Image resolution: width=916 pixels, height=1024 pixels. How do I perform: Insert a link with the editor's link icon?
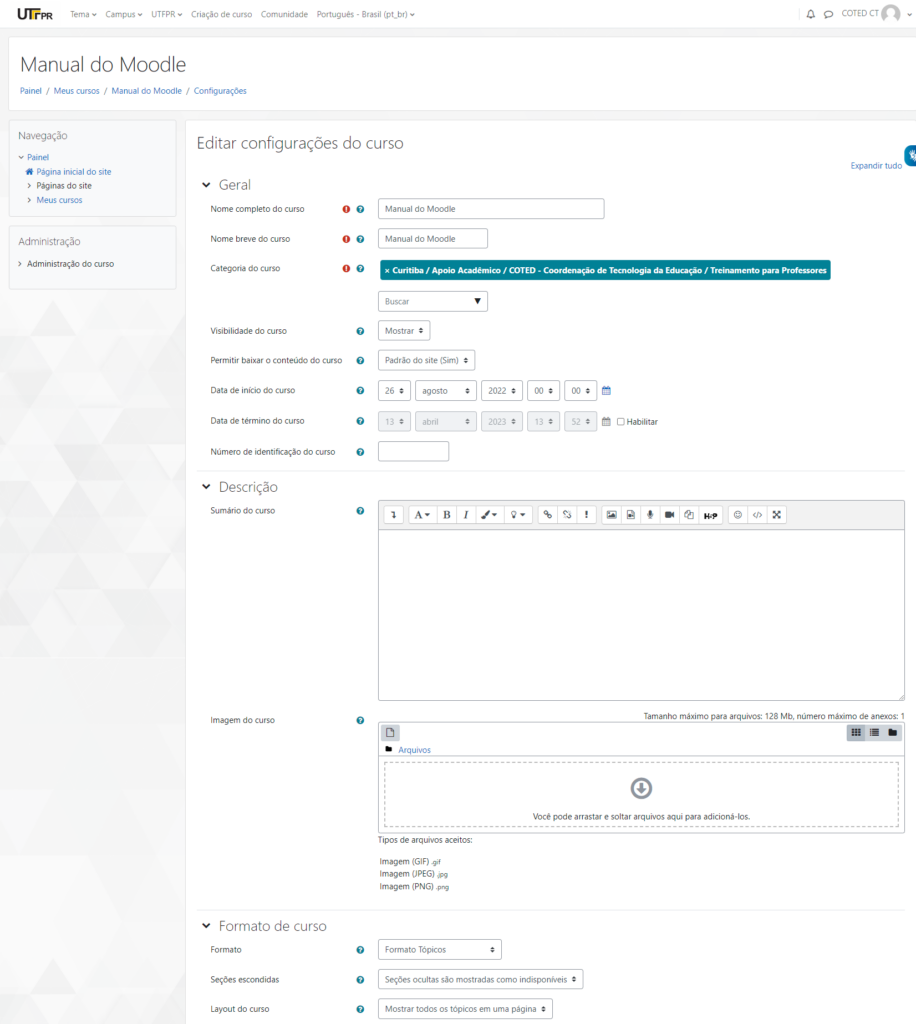pyautogui.click(x=548, y=515)
